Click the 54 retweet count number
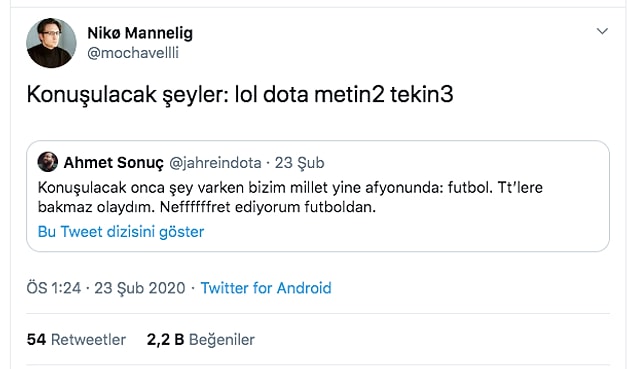The height and width of the screenshot is (369, 635). tap(36, 339)
